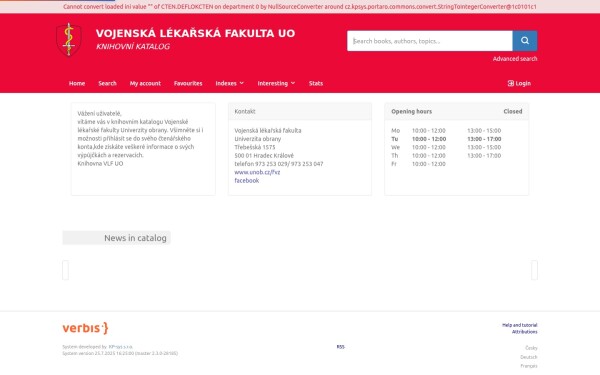Screen dimensions: 600x375
Task: Click carousel previous arrow
Action: click(65, 270)
